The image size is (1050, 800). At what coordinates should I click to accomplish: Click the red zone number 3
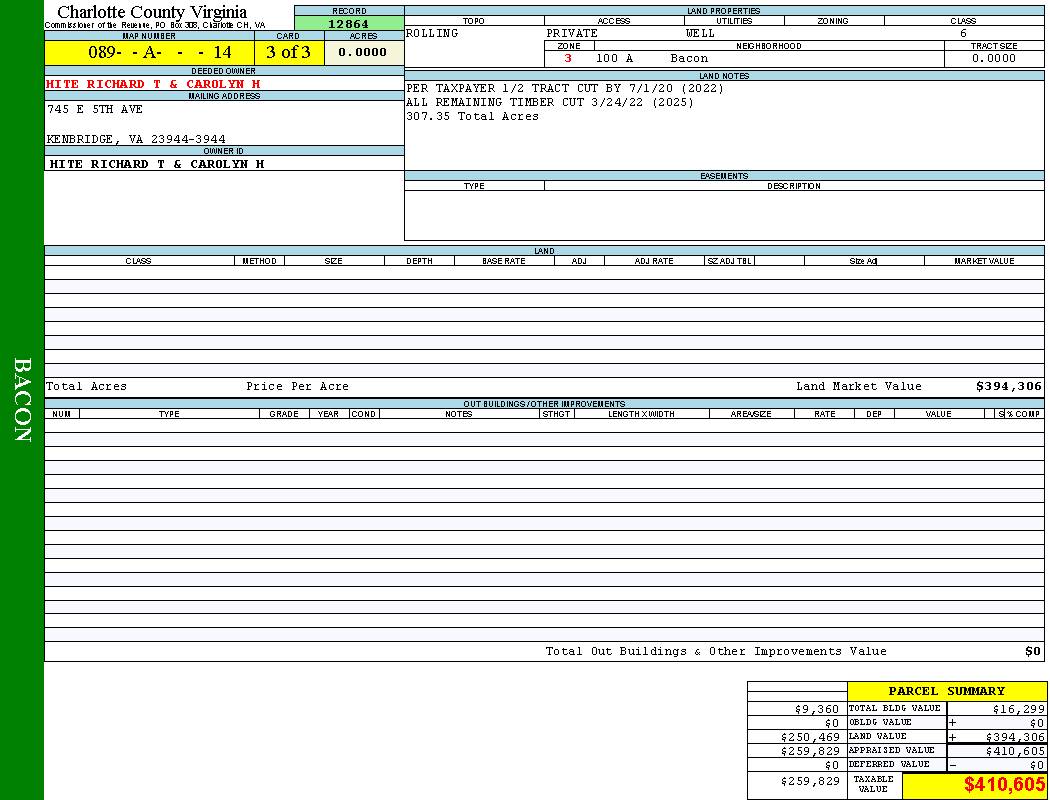568,58
